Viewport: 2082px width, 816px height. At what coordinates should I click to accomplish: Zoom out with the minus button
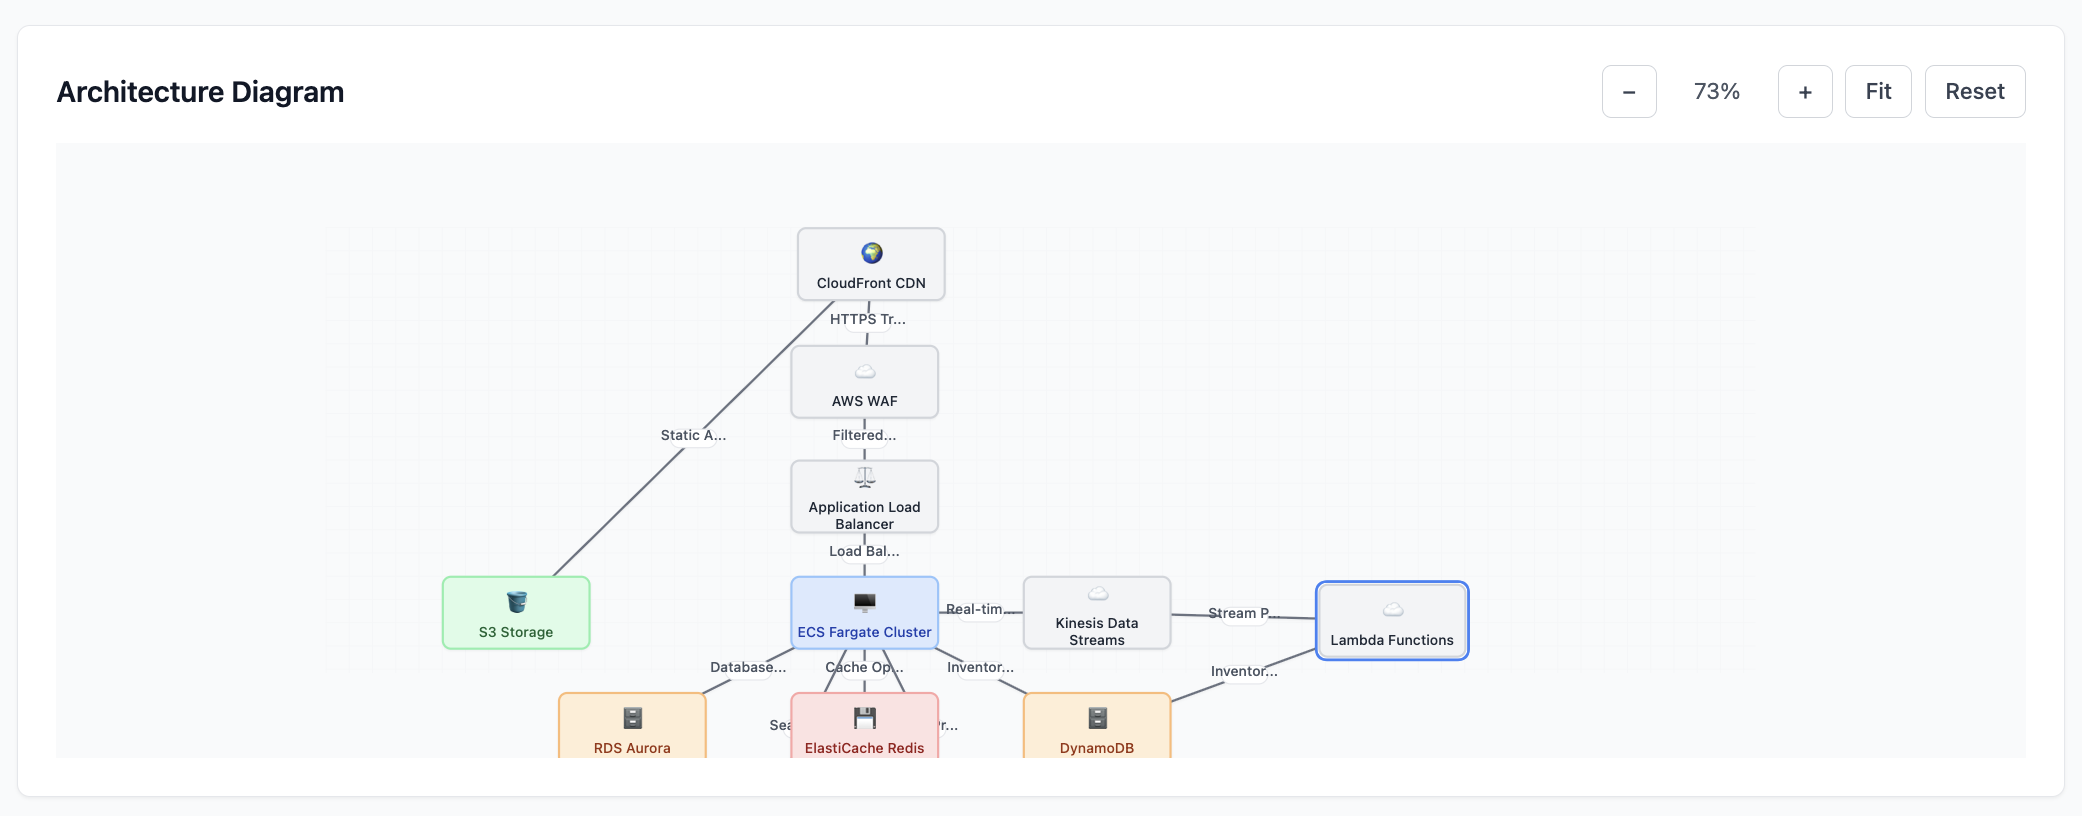click(1629, 92)
